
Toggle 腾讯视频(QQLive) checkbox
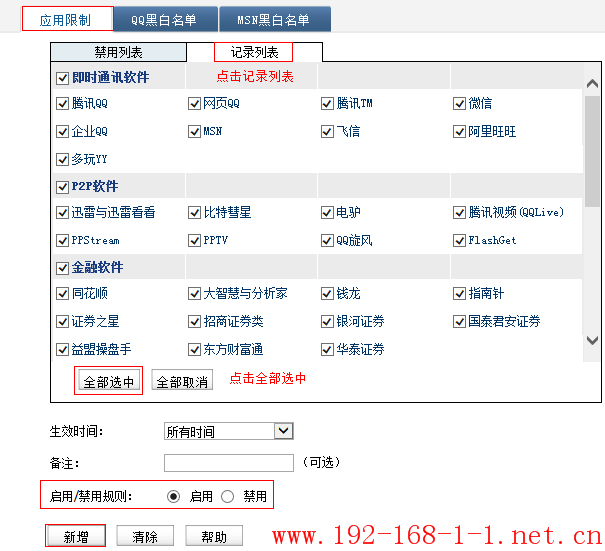pos(459,212)
